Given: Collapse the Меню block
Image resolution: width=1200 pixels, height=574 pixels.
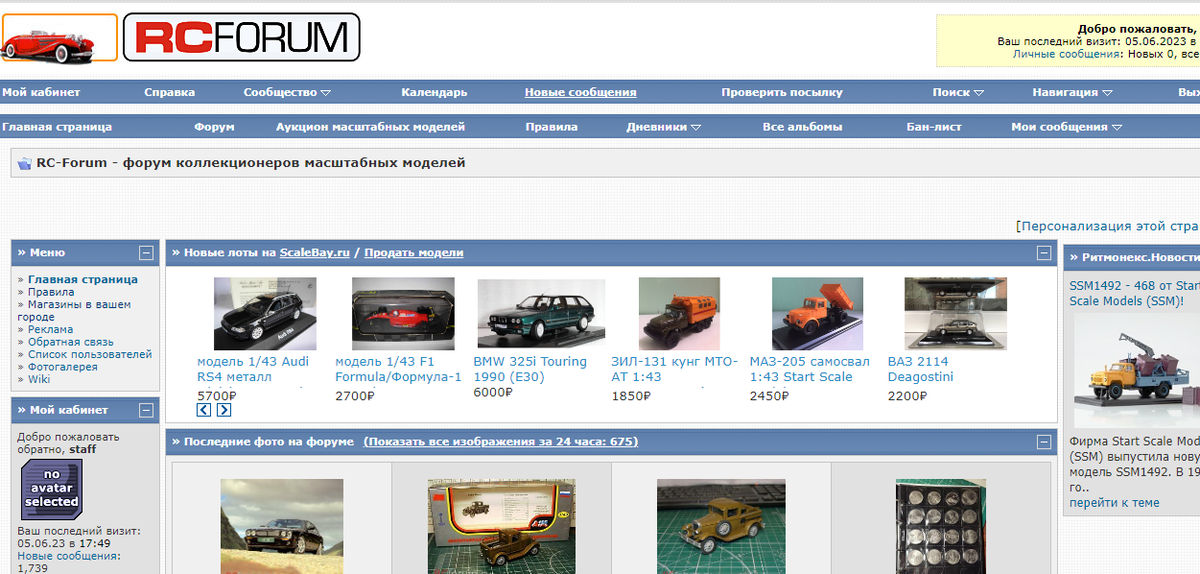Looking at the screenshot, I should pyautogui.click(x=146, y=253).
